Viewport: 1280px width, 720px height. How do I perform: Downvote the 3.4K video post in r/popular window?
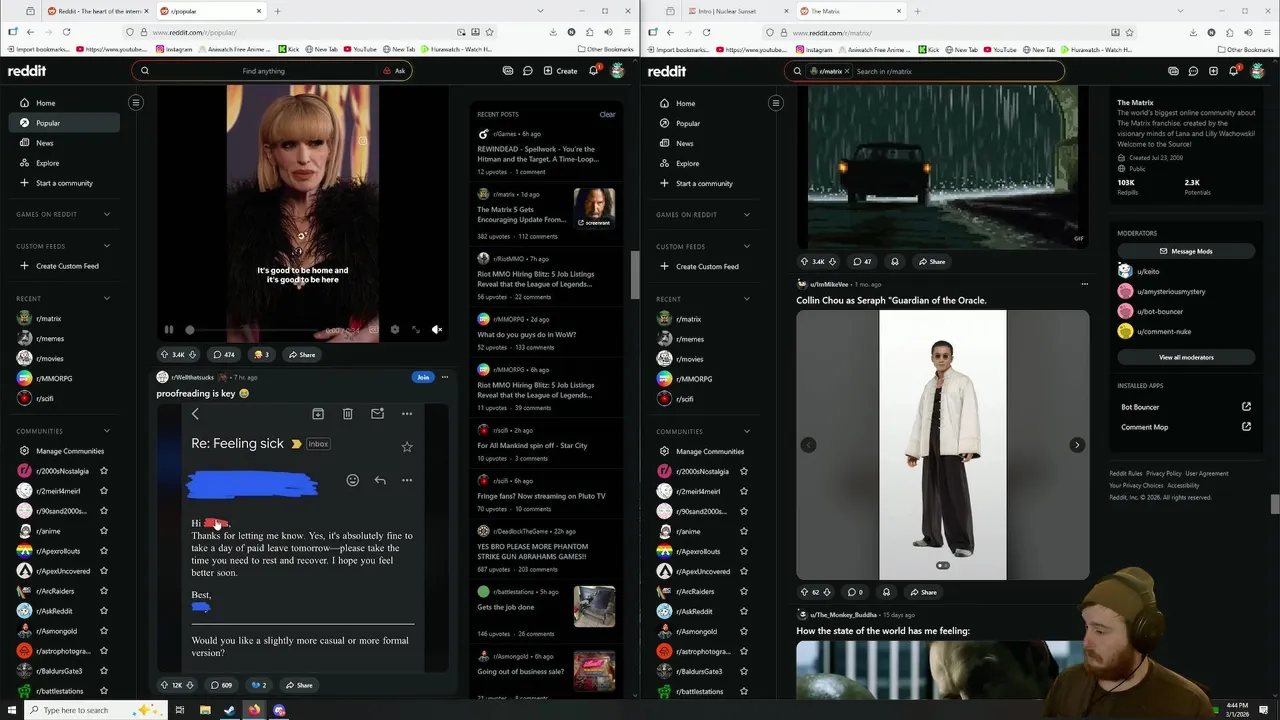193,354
